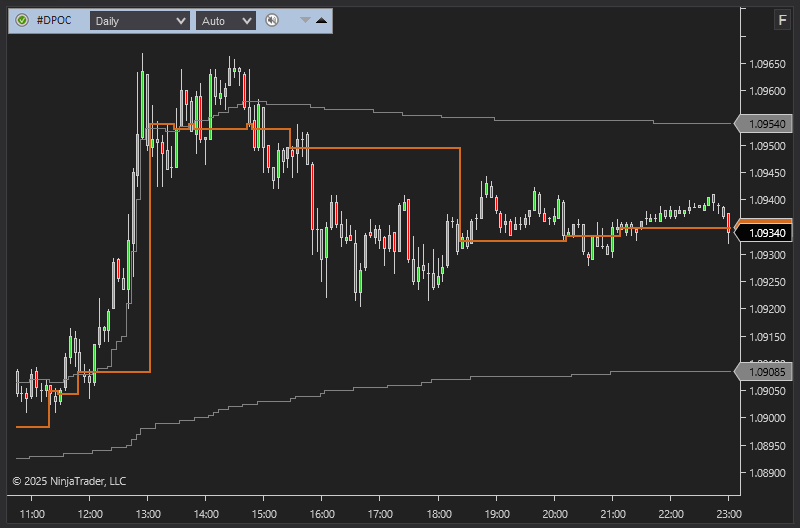The height and width of the screenshot is (528, 800).
Task: Mute sound with the speaker icon
Action: [x=272, y=20]
